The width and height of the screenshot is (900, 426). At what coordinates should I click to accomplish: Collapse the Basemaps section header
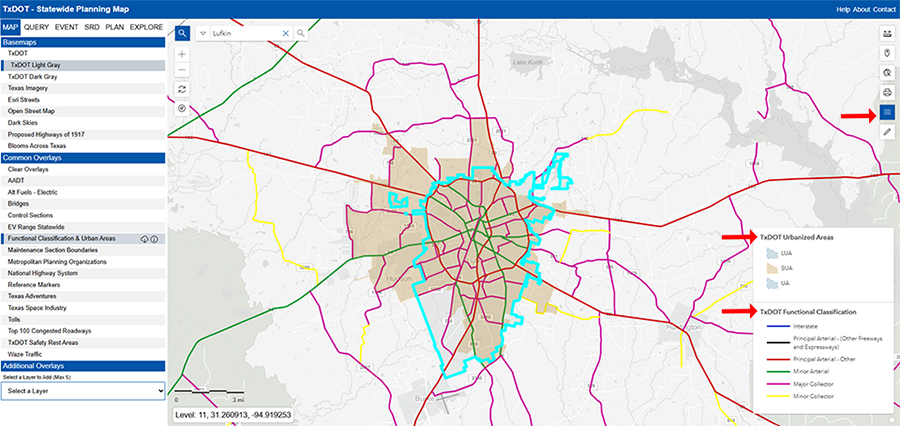[83, 42]
